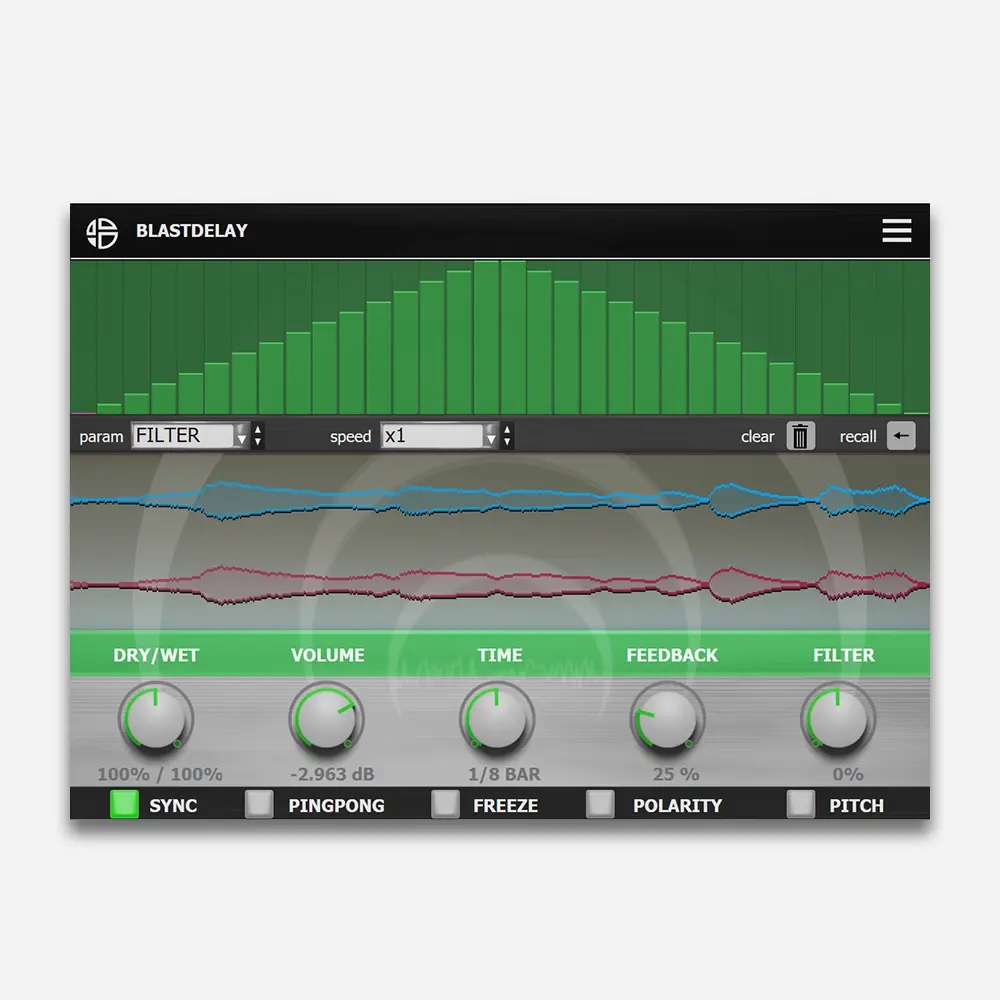This screenshot has height=1000, width=1000.
Task: Click the TIME section label
Action: [x=498, y=655]
